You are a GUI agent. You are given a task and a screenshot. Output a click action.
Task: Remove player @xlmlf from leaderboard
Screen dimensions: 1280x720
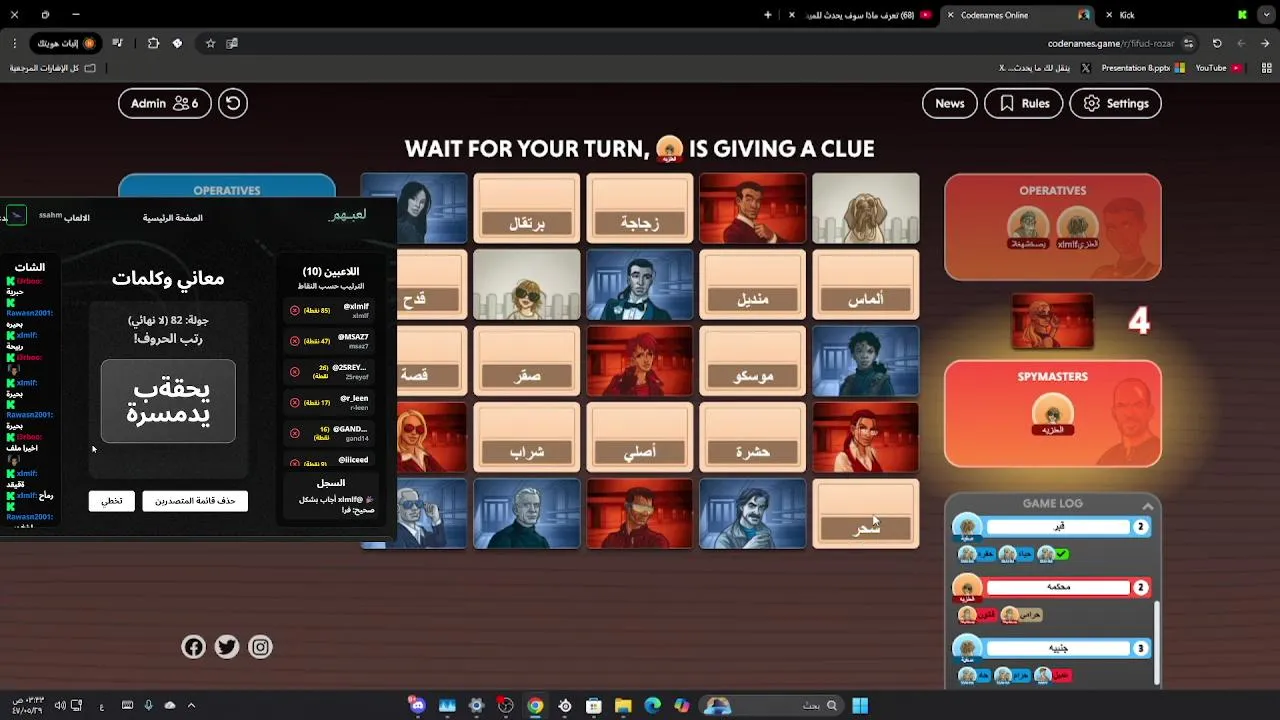[x=295, y=310]
